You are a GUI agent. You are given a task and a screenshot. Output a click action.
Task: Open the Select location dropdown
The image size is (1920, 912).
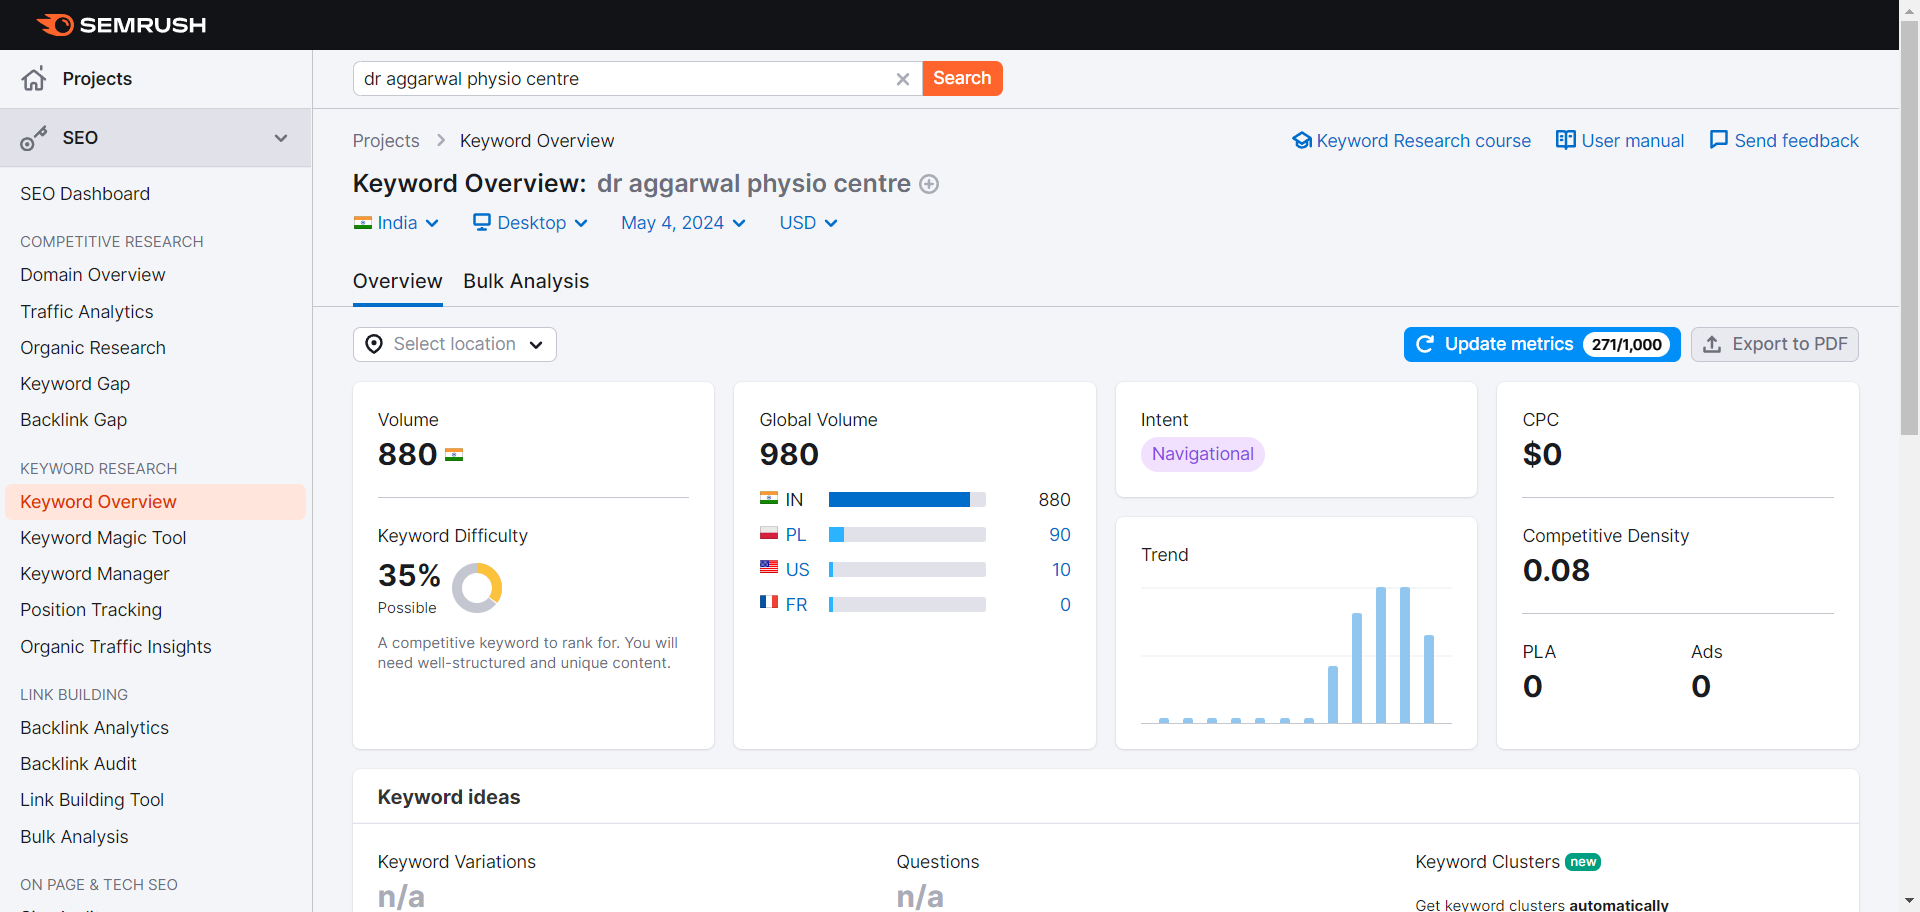coord(455,344)
